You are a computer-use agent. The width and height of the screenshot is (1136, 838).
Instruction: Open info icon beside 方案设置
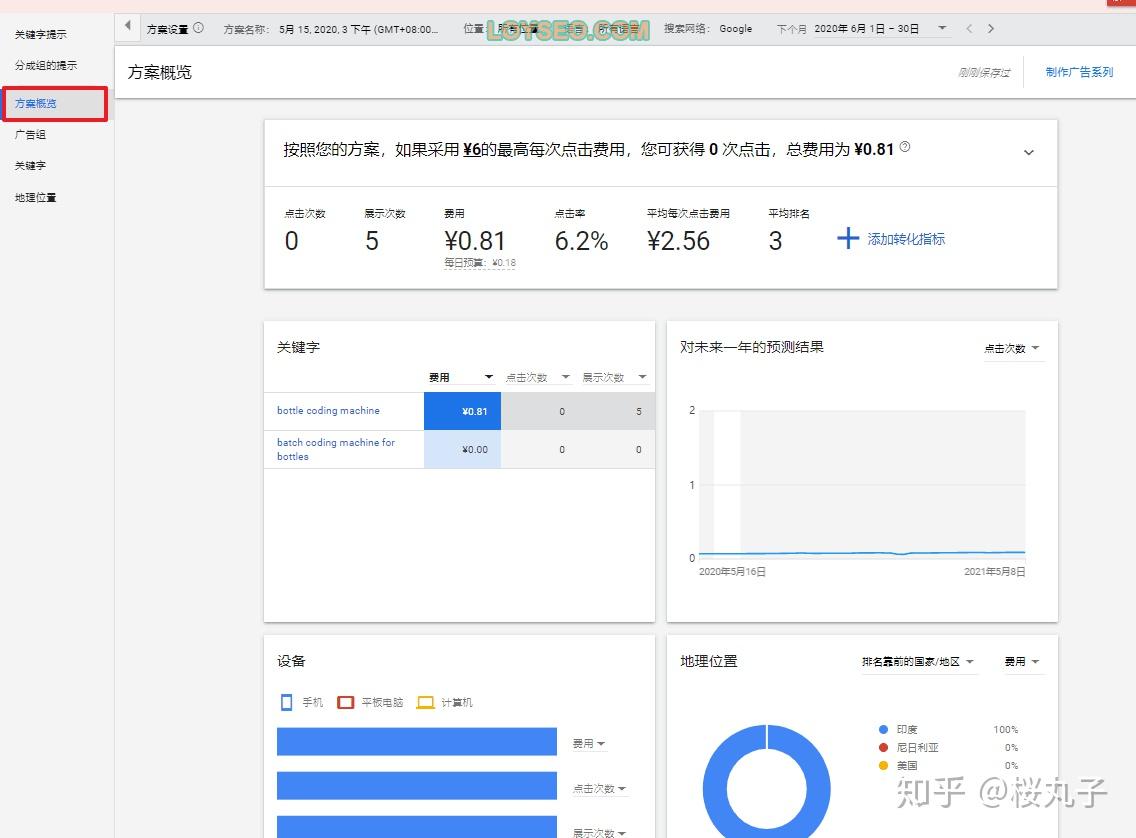tap(199, 28)
